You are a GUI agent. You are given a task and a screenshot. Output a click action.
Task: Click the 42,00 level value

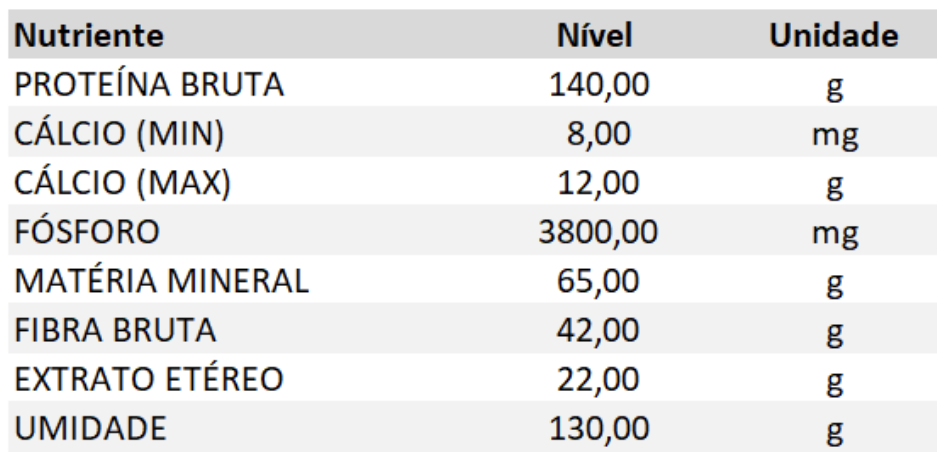[x=599, y=331]
